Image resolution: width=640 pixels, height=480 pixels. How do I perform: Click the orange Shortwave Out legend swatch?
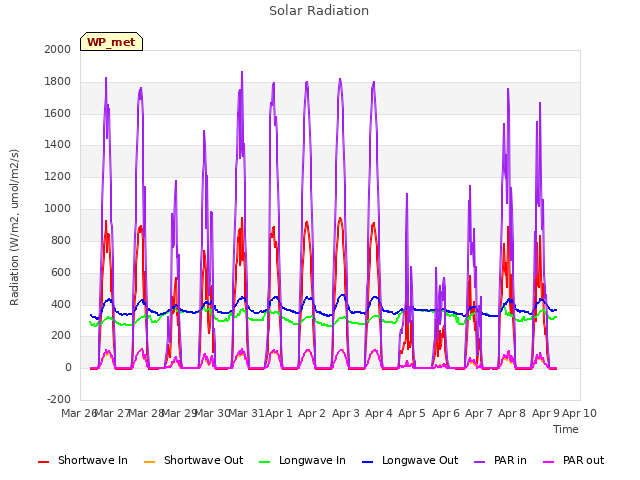click(149, 462)
